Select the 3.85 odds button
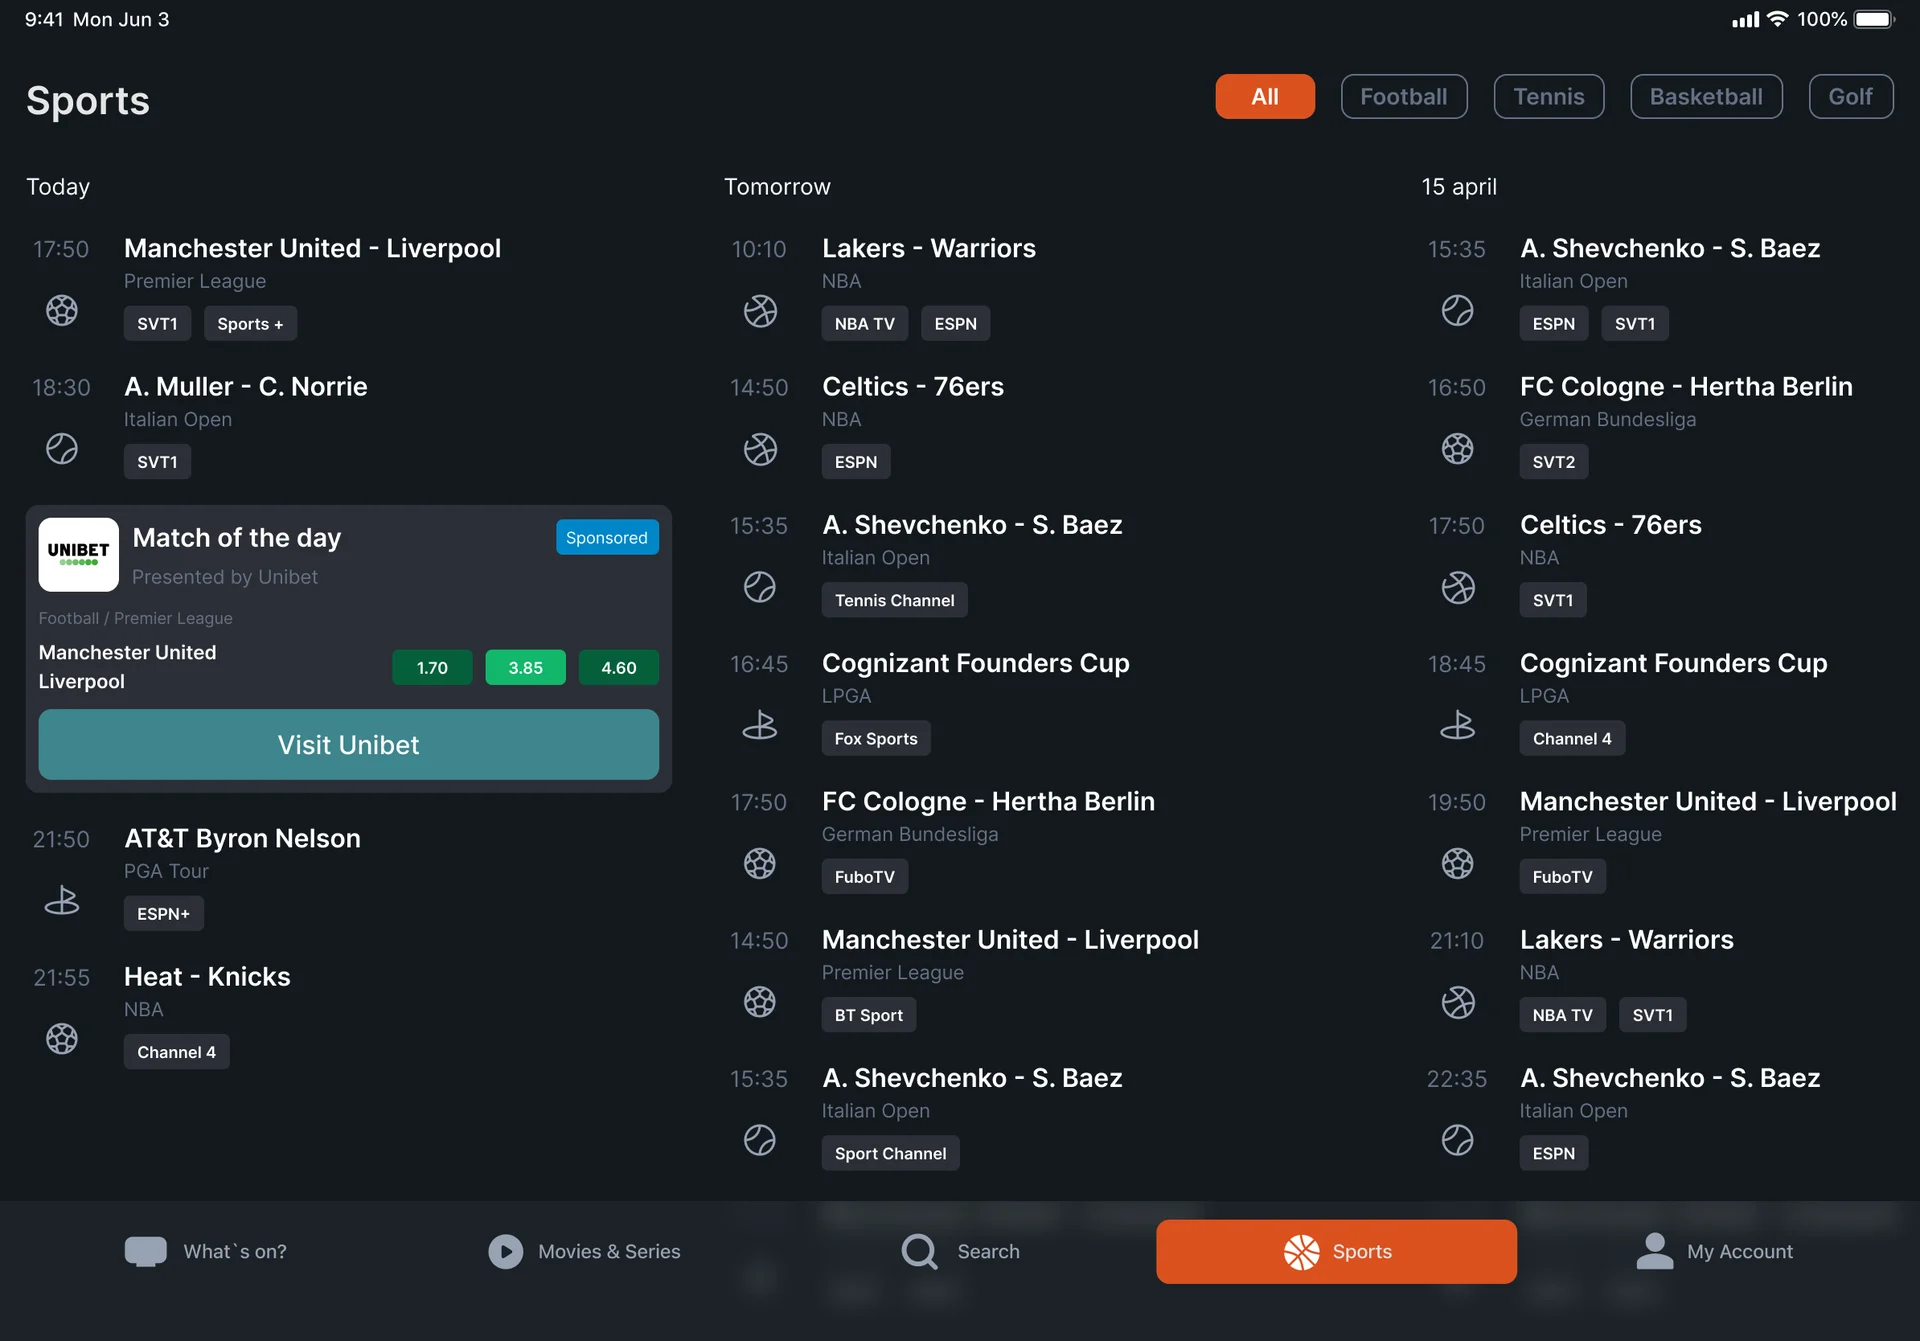 click(526, 668)
